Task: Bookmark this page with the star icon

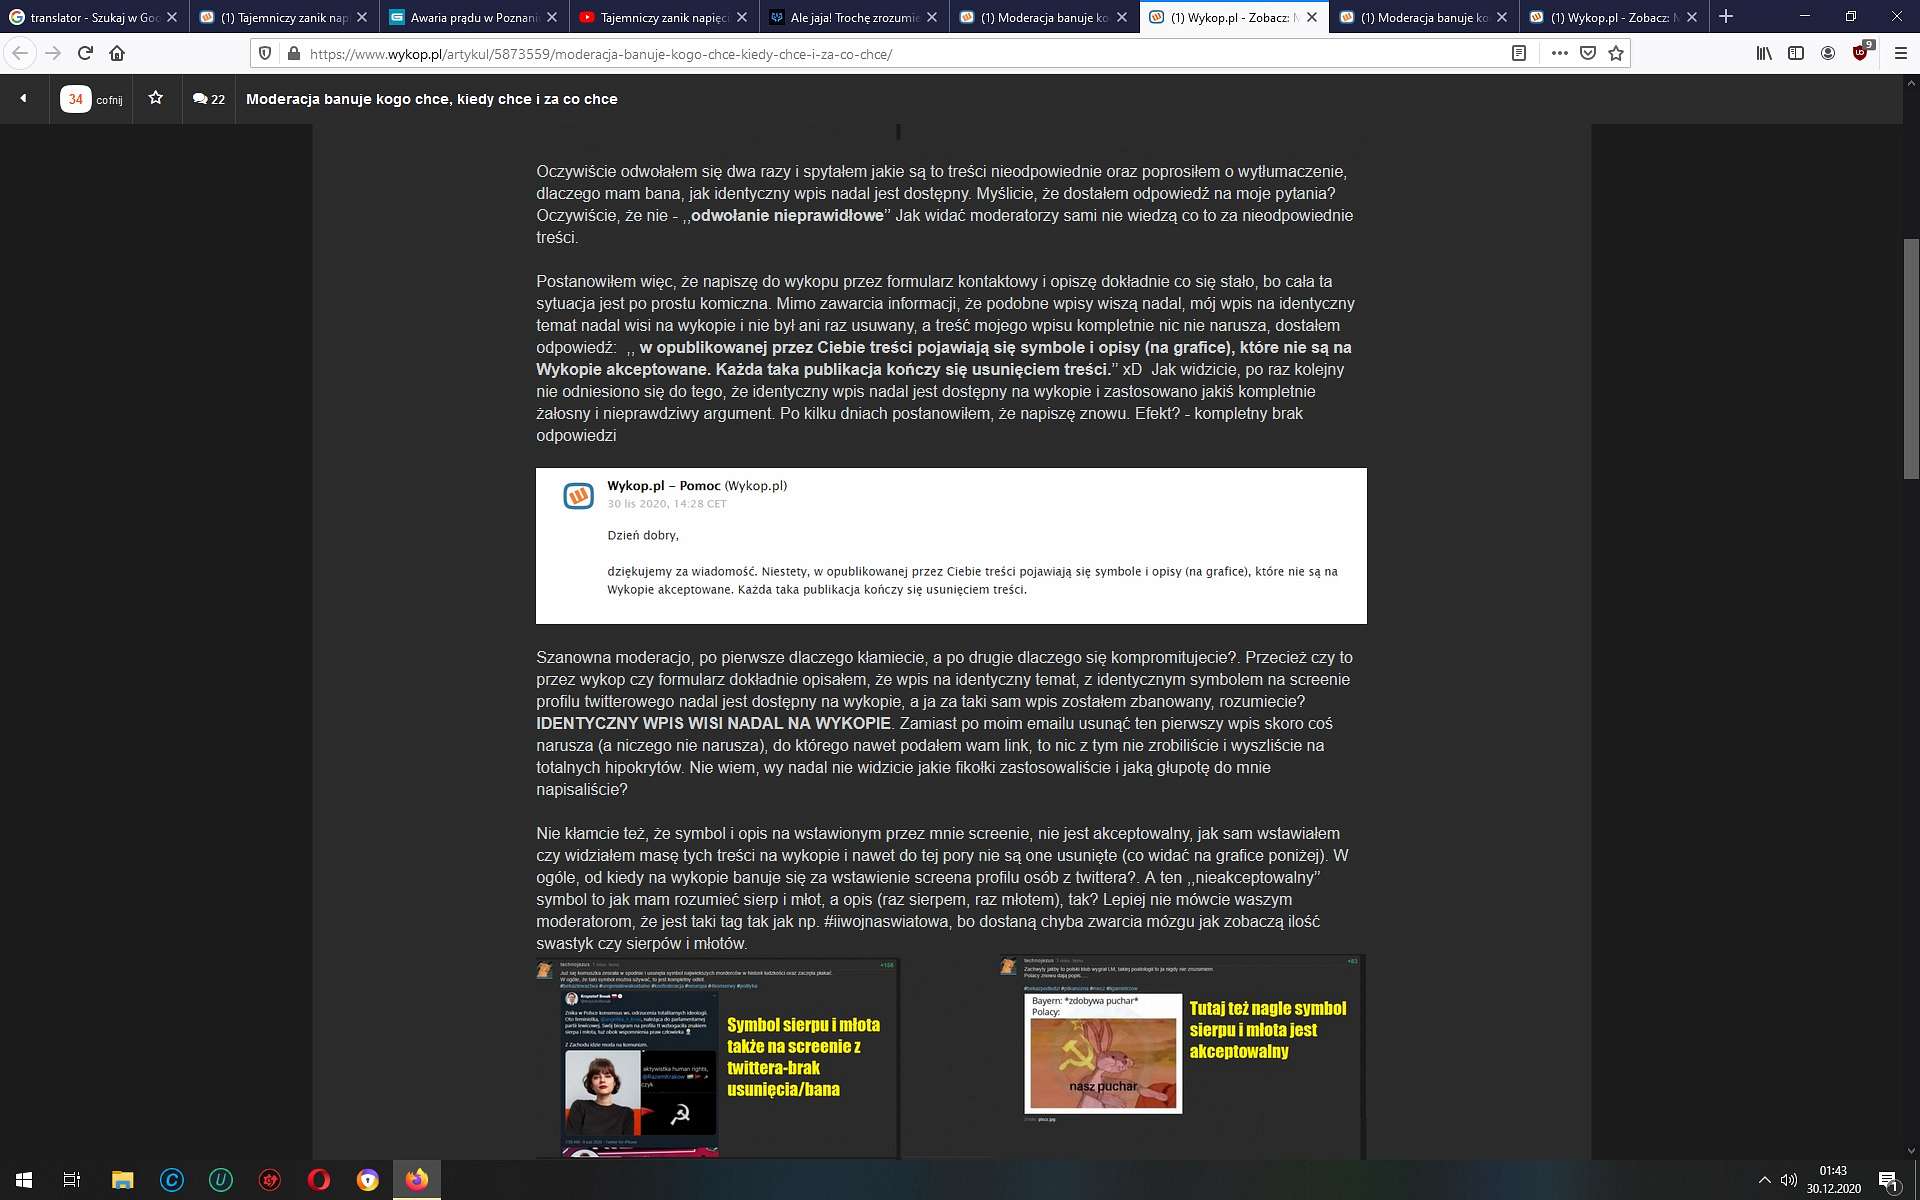Action: [x=1615, y=53]
